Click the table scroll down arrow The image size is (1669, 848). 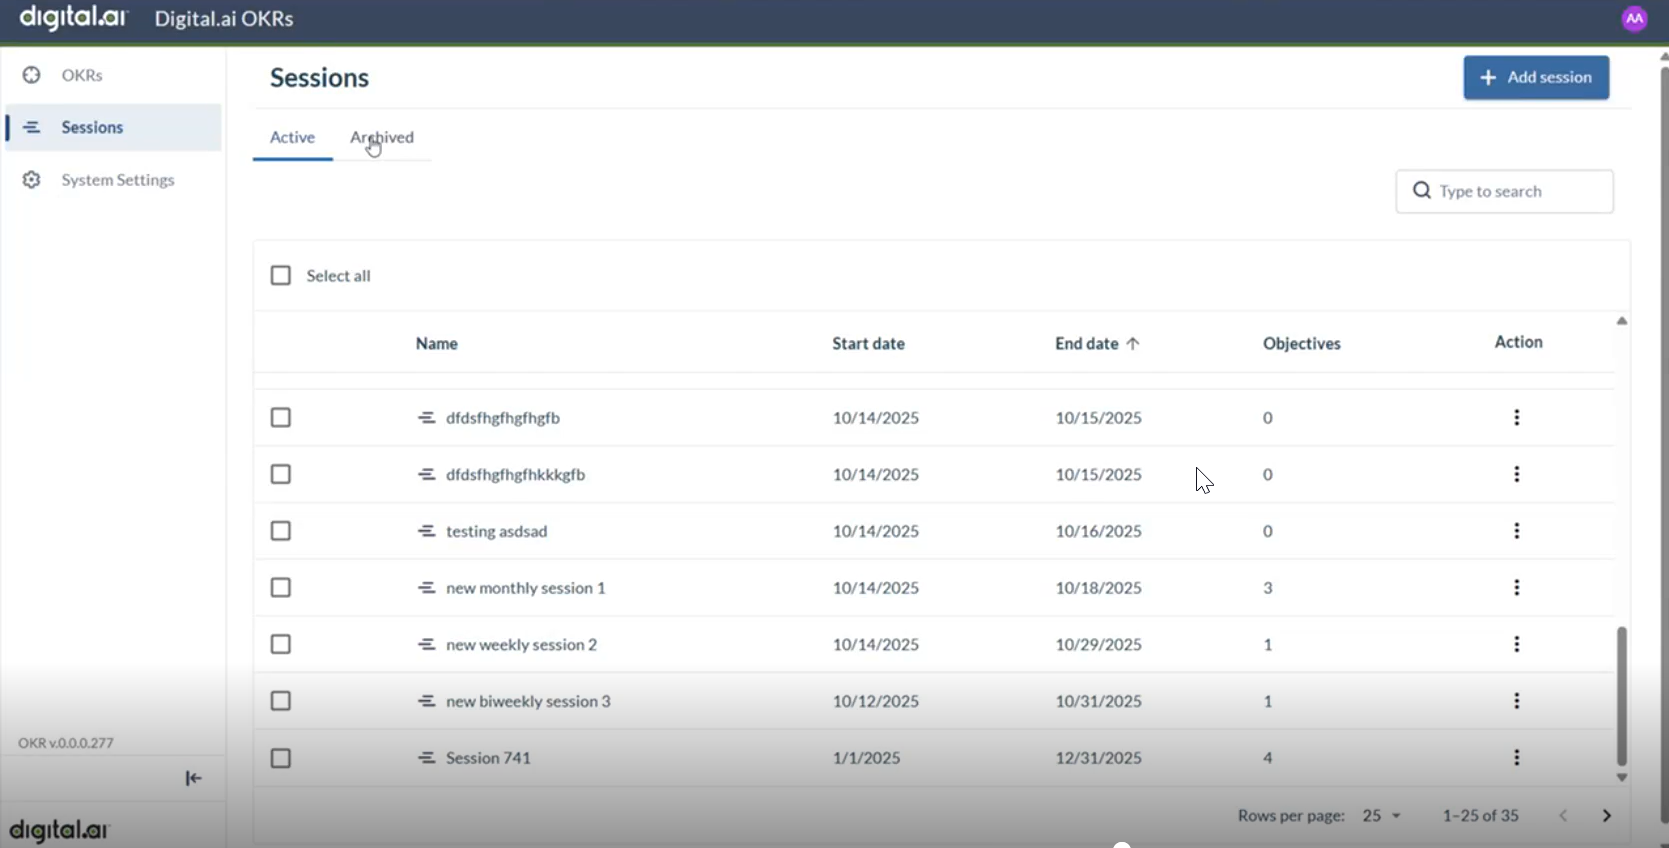[1621, 777]
